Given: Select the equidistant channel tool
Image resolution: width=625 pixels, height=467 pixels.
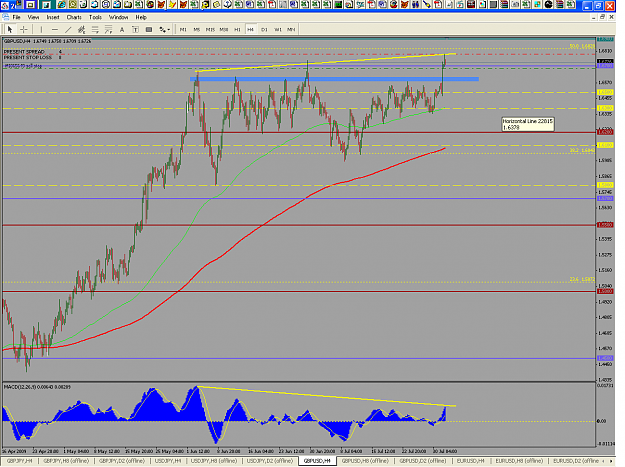Looking at the screenshot, I should tap(82, 29).
